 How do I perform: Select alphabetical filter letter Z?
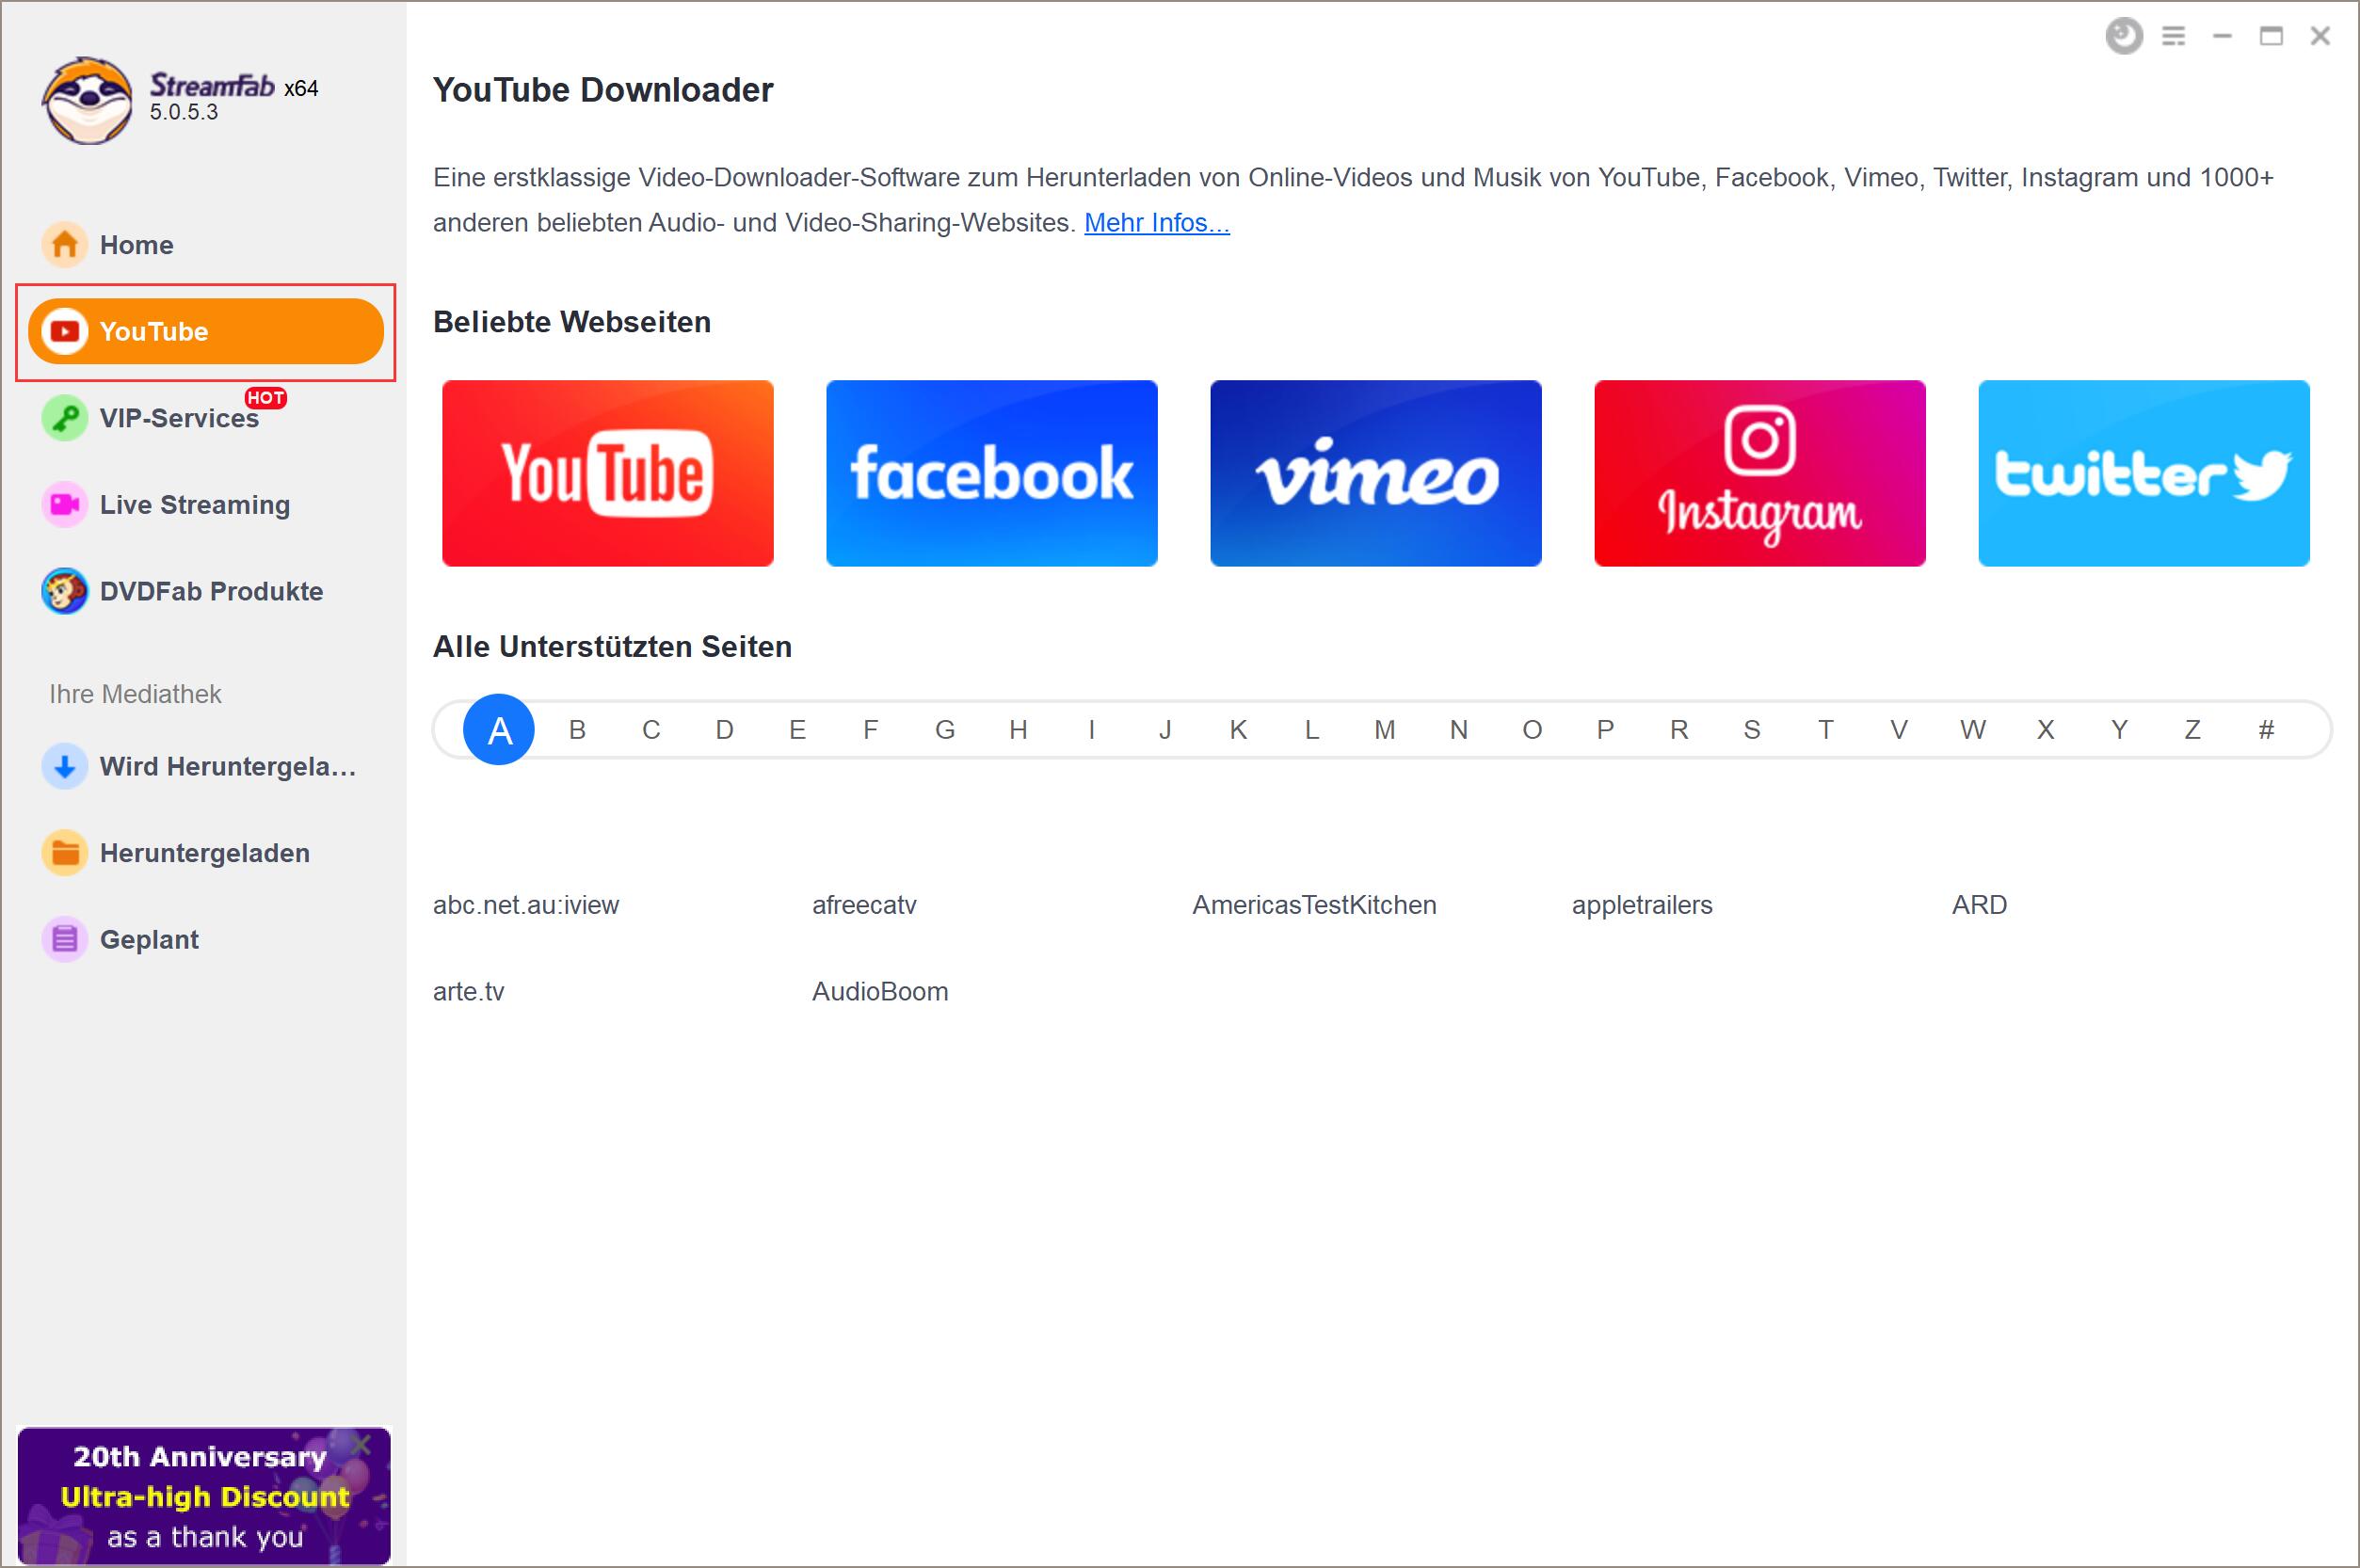click(2191, 729)
